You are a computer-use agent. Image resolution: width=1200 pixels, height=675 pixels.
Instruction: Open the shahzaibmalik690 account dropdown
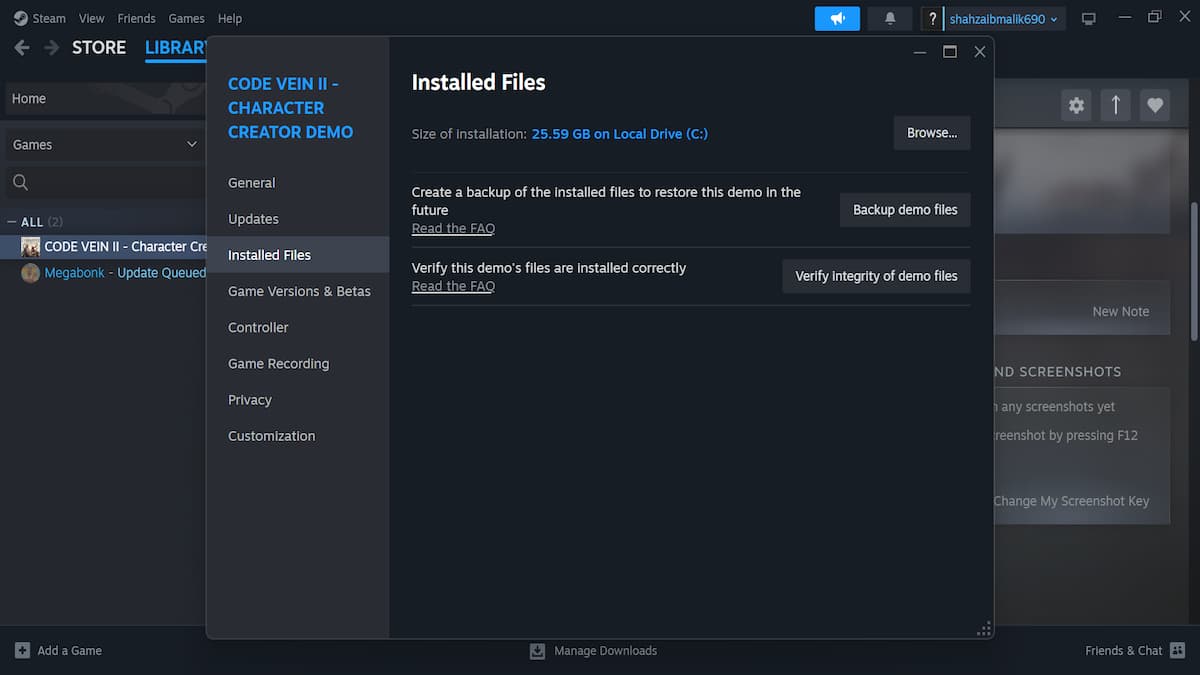click(993, 18)
